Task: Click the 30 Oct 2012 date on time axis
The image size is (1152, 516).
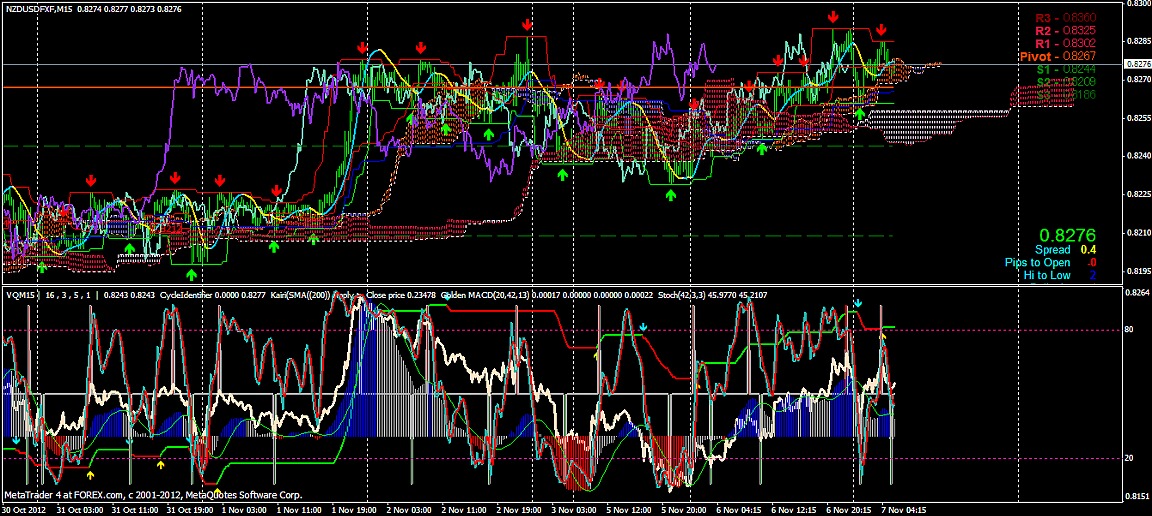Action: [25, 508]
